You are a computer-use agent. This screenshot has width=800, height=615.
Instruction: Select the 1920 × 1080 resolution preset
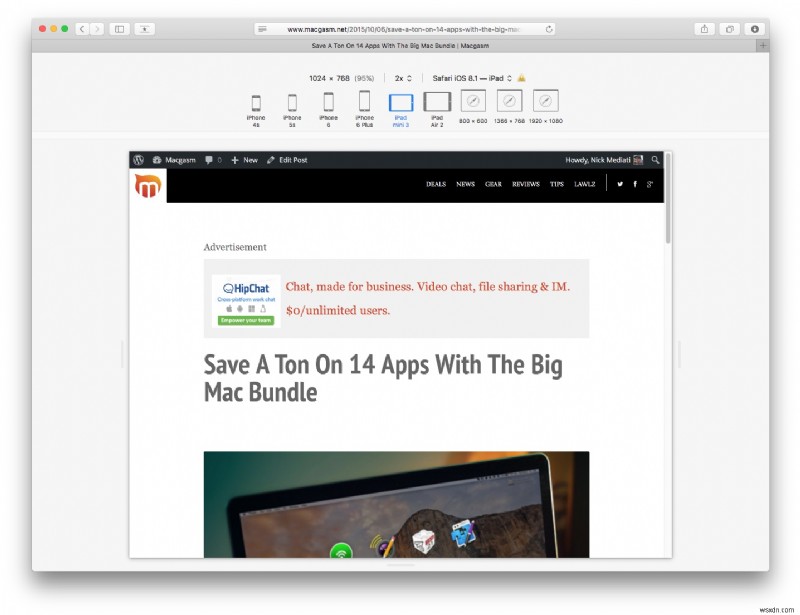coord(545,101)
